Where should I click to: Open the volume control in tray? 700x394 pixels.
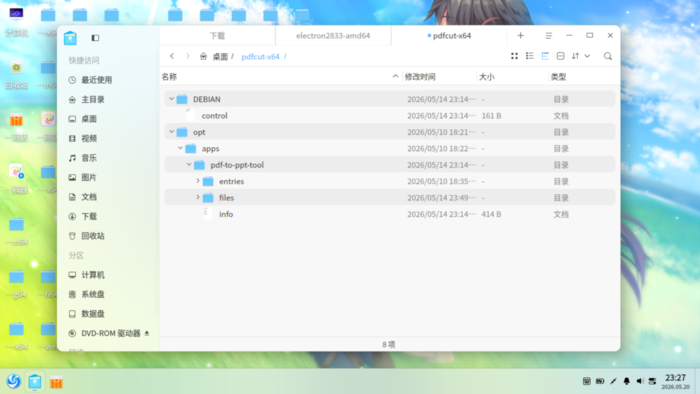tap(639, 381)
